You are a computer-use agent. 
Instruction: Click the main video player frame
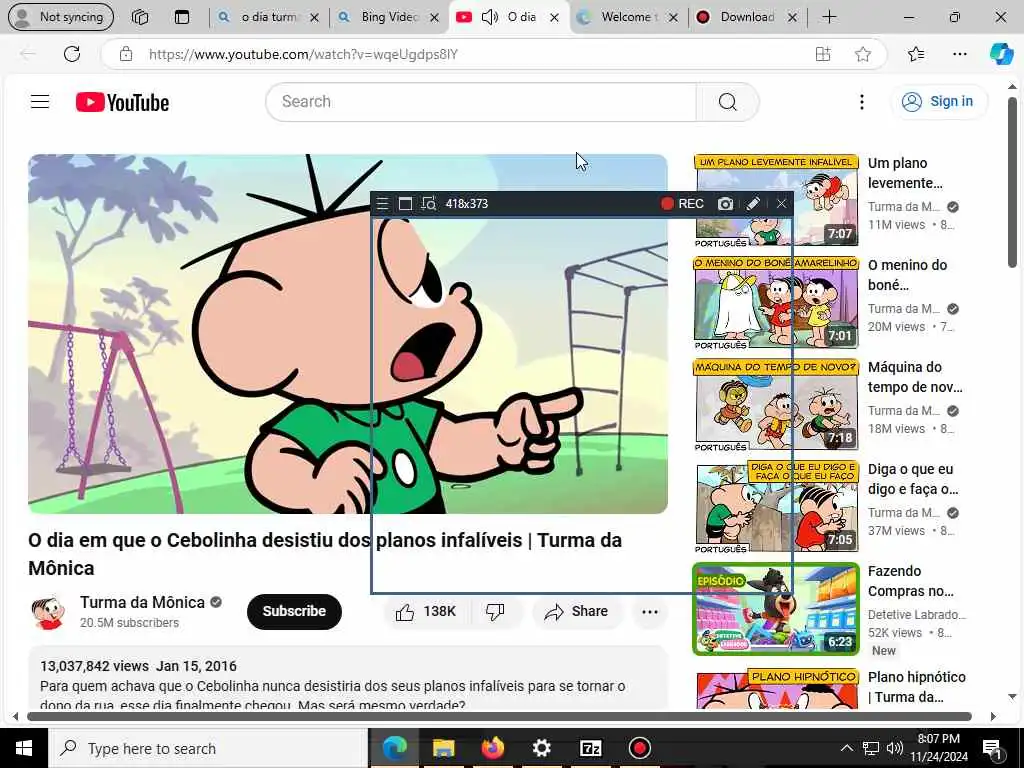click(347, 334)
